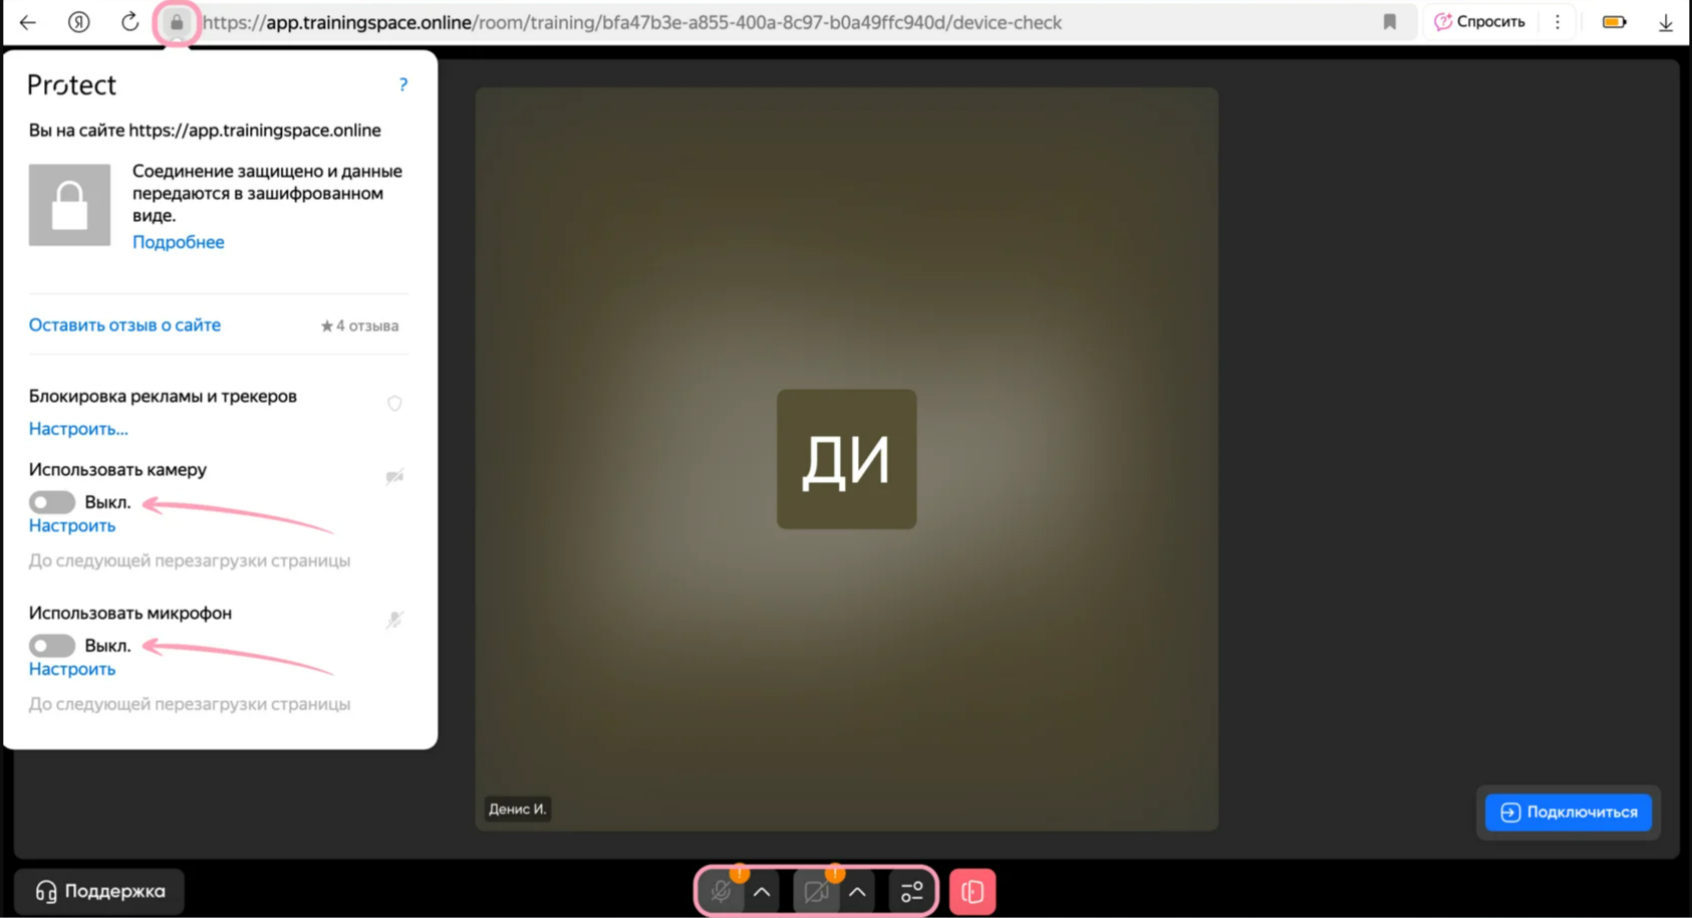1692x918 pixels.
Task: Open the browser downloads icon
Action: coord(1665,22)
